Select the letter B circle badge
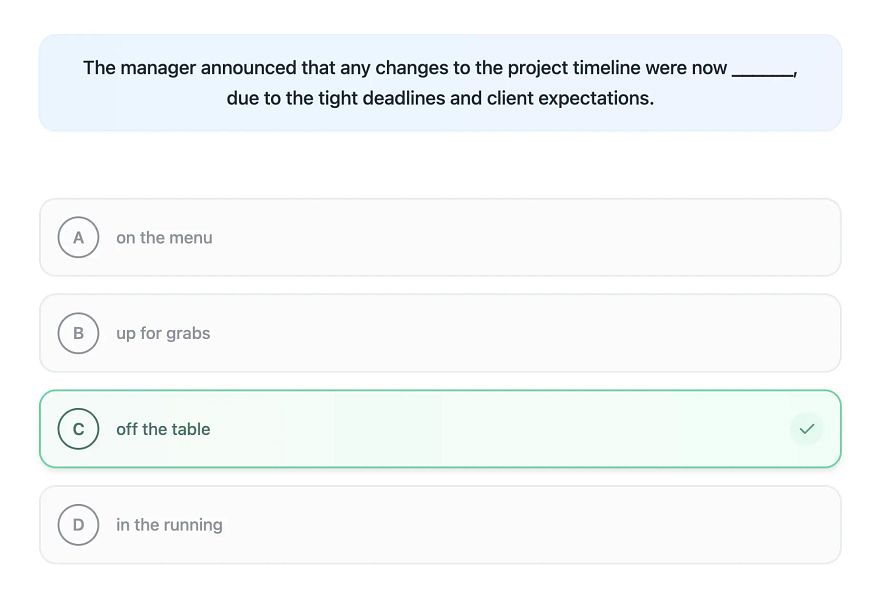This screenshot has width=887, height=600. click(79, 334)
